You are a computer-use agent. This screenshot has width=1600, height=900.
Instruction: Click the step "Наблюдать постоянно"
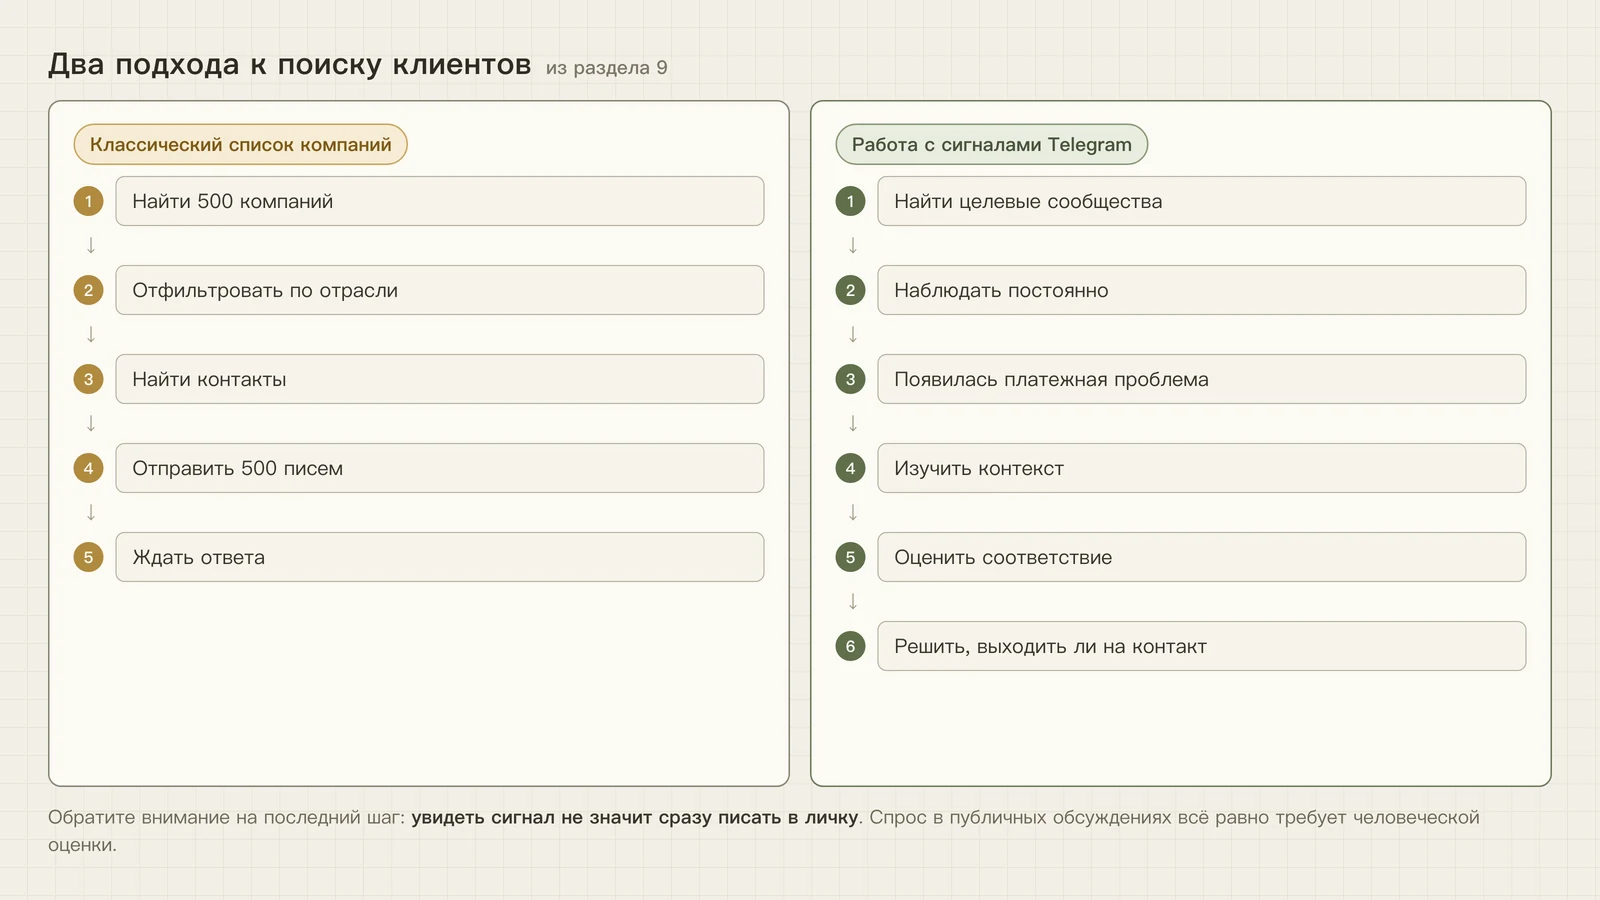pyautogui.click(x=1202, y=290)
